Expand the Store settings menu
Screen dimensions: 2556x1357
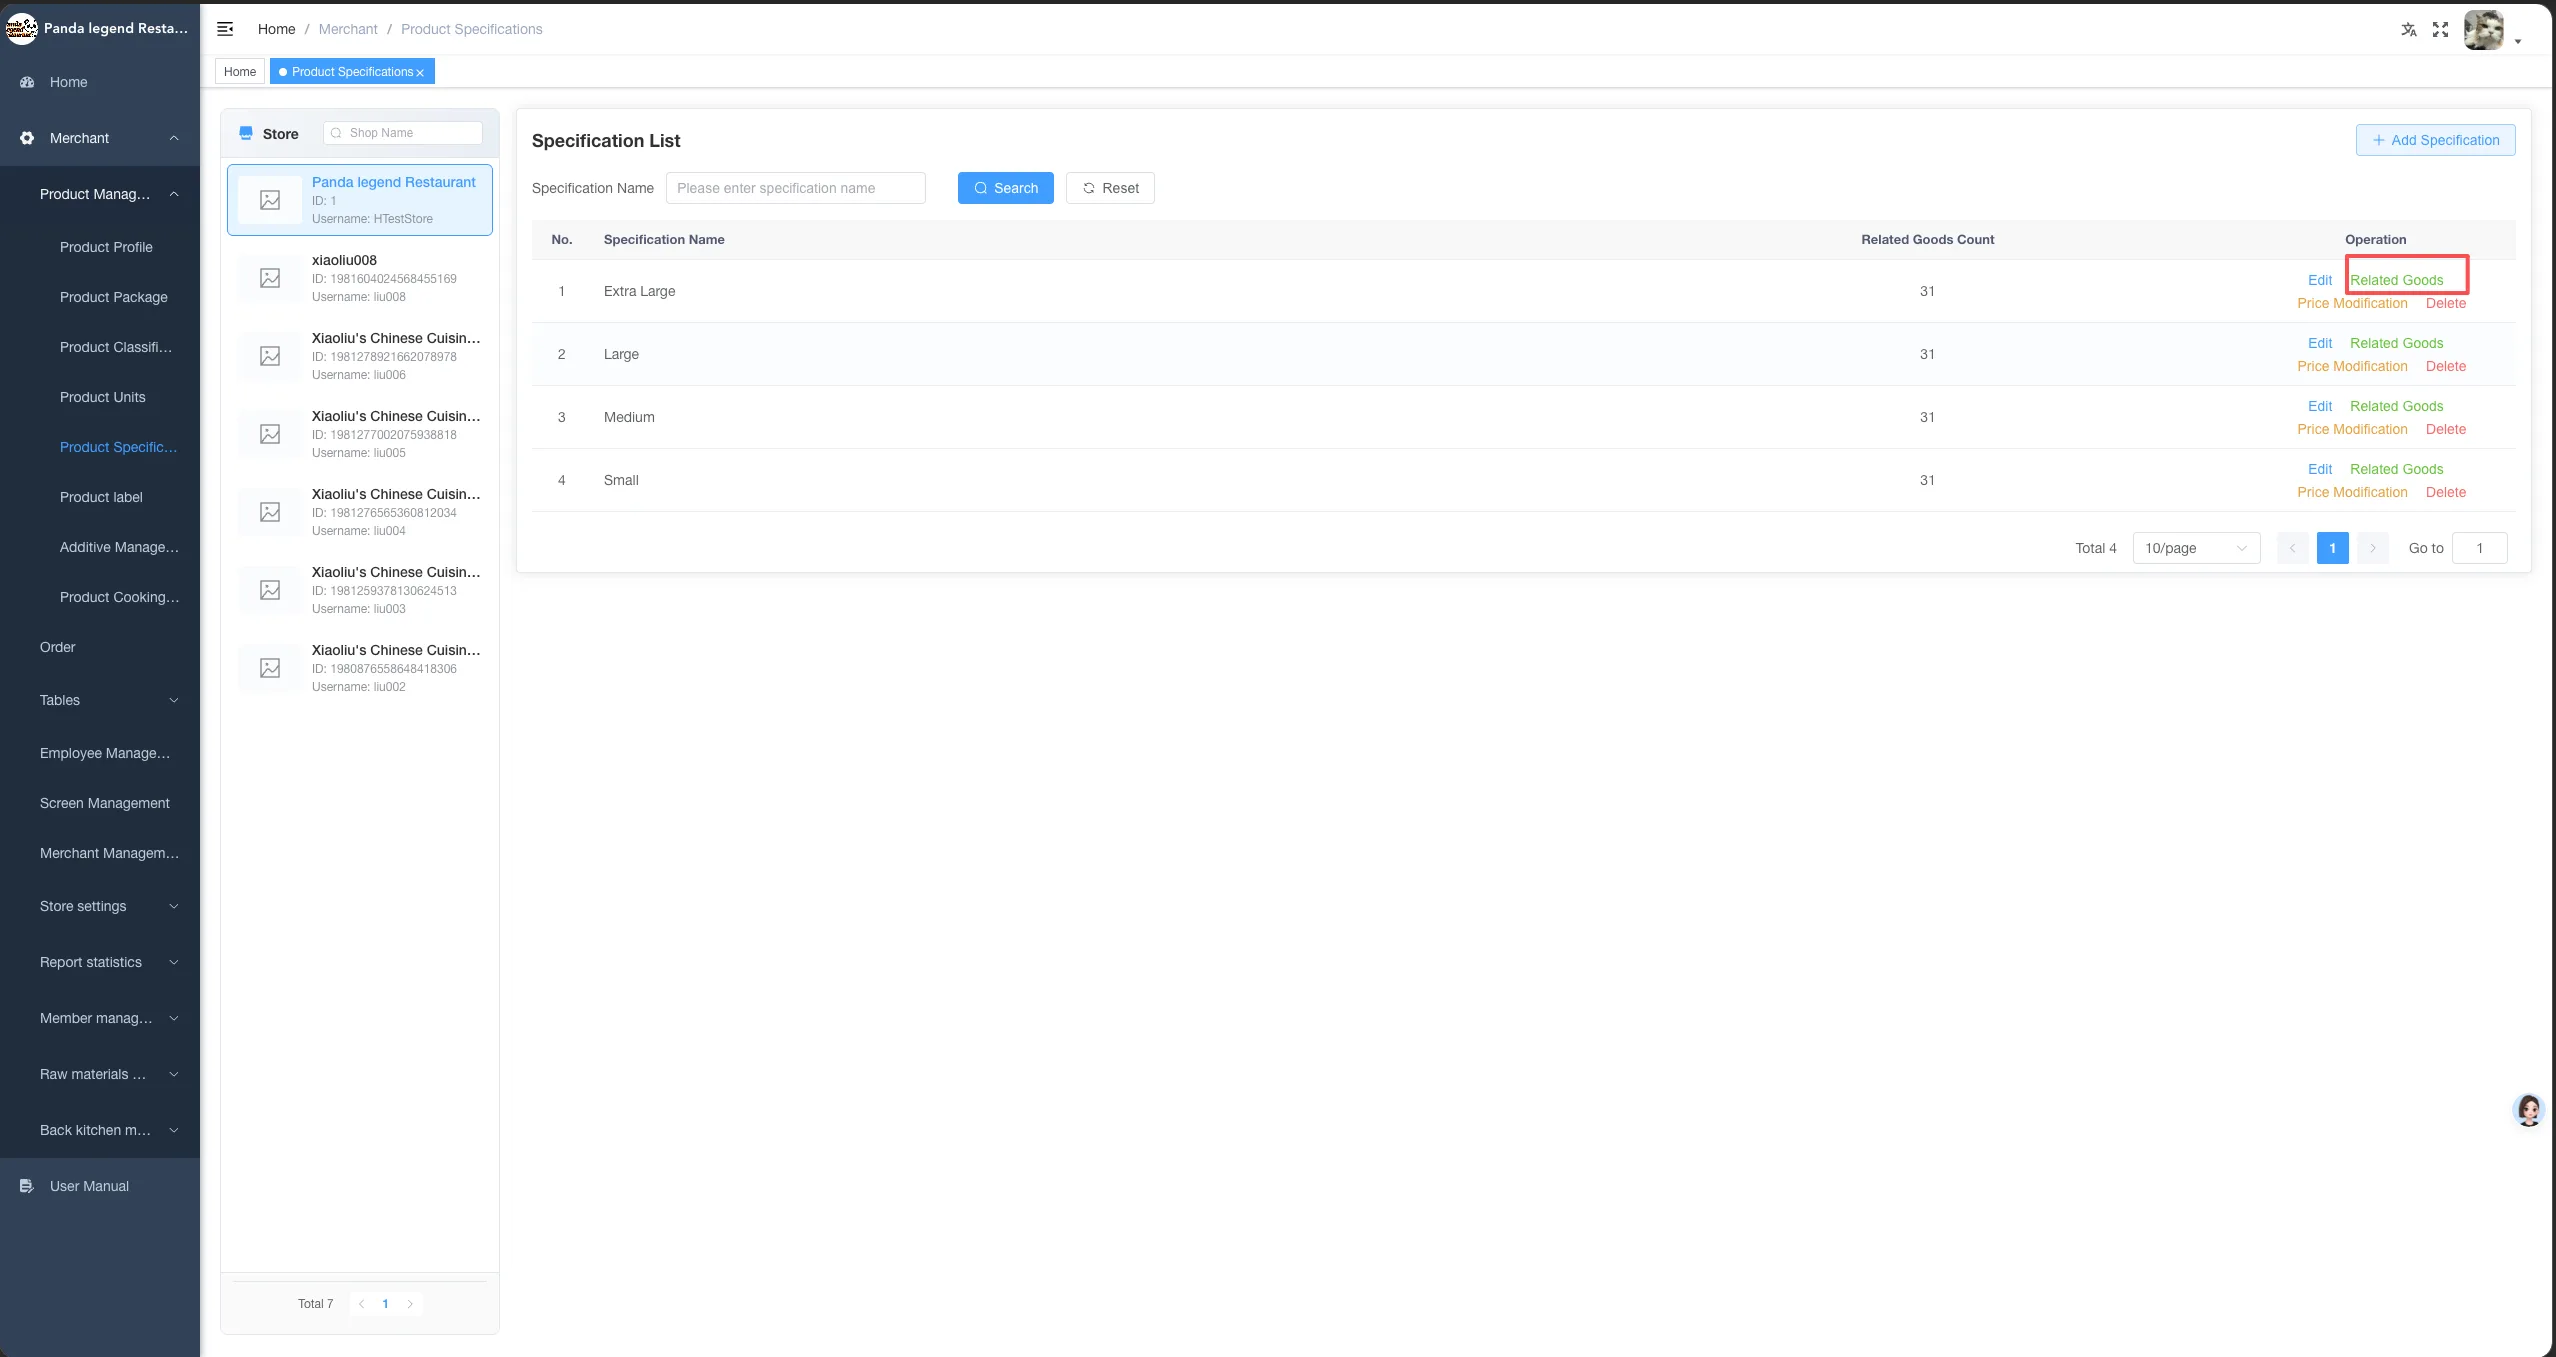coord(174,906)
